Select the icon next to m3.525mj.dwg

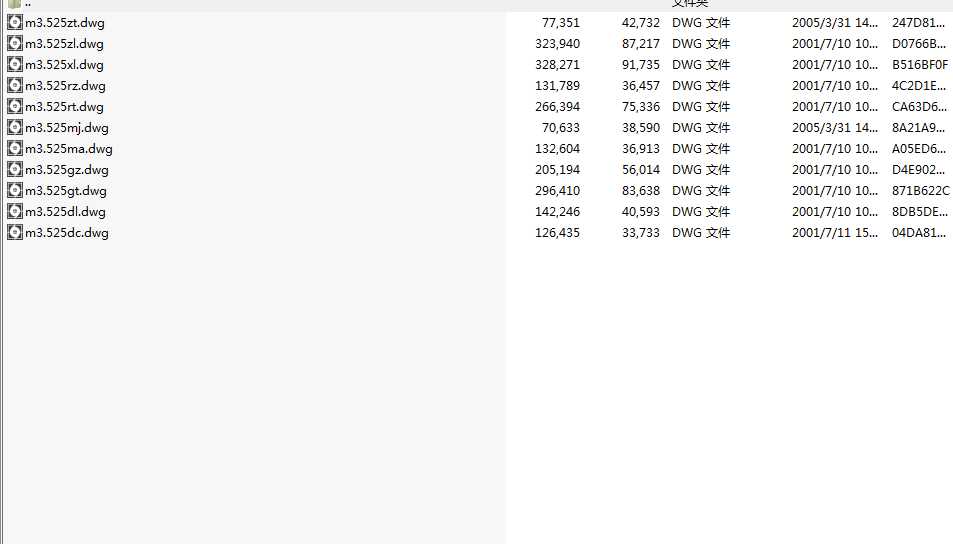click(15, 127)
